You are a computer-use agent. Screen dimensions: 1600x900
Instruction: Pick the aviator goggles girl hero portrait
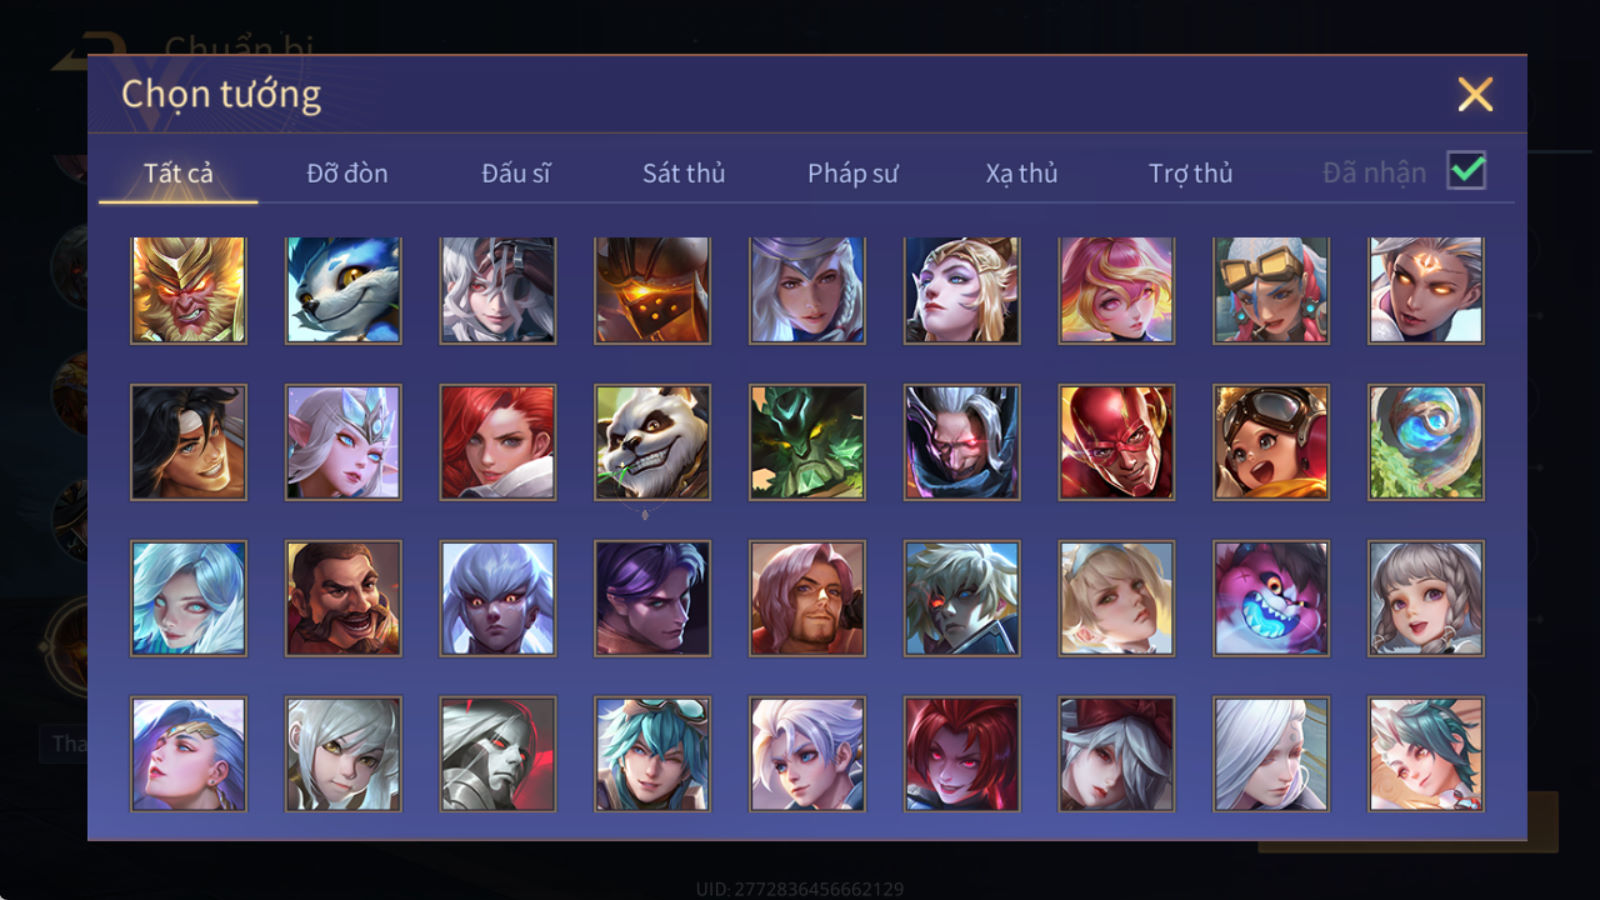(1271, 442)
